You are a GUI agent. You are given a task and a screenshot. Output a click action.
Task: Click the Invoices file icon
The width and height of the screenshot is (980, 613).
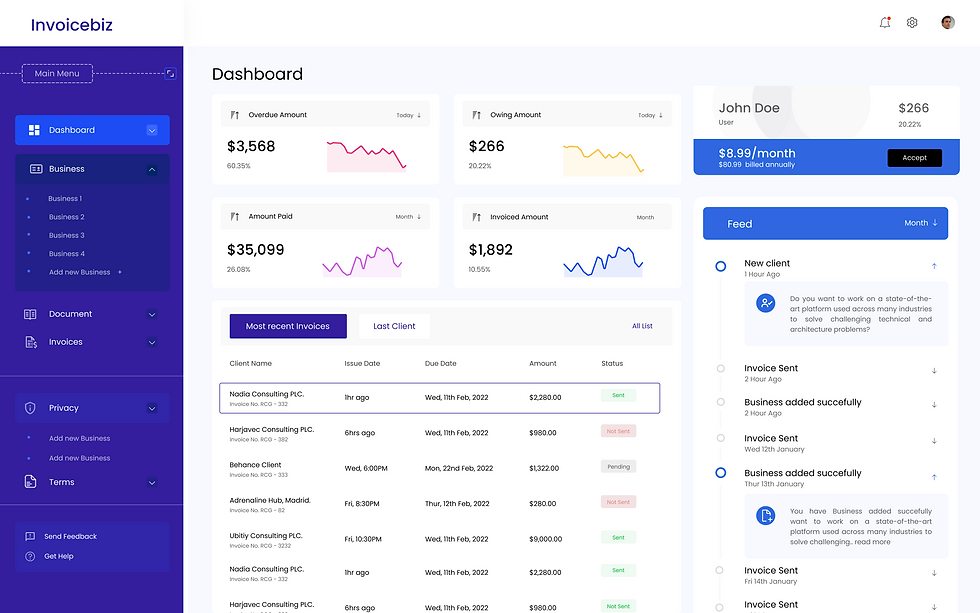[31, 342]
